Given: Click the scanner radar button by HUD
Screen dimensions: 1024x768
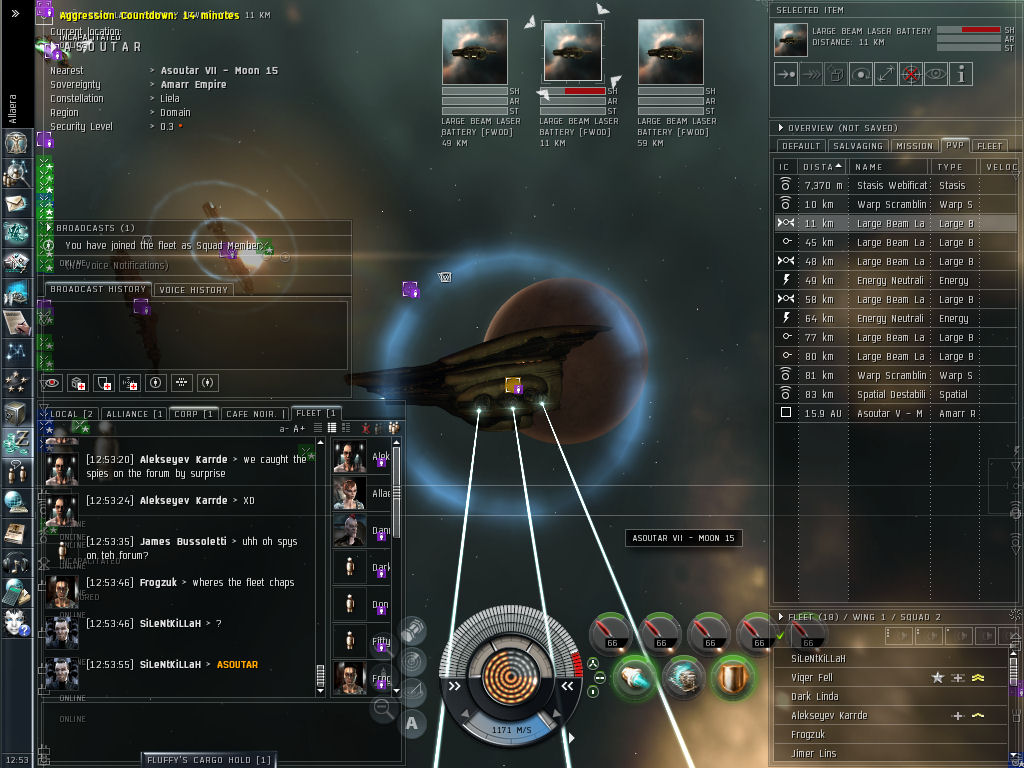Looking at the screenshot, I should [x=412, y=661].
